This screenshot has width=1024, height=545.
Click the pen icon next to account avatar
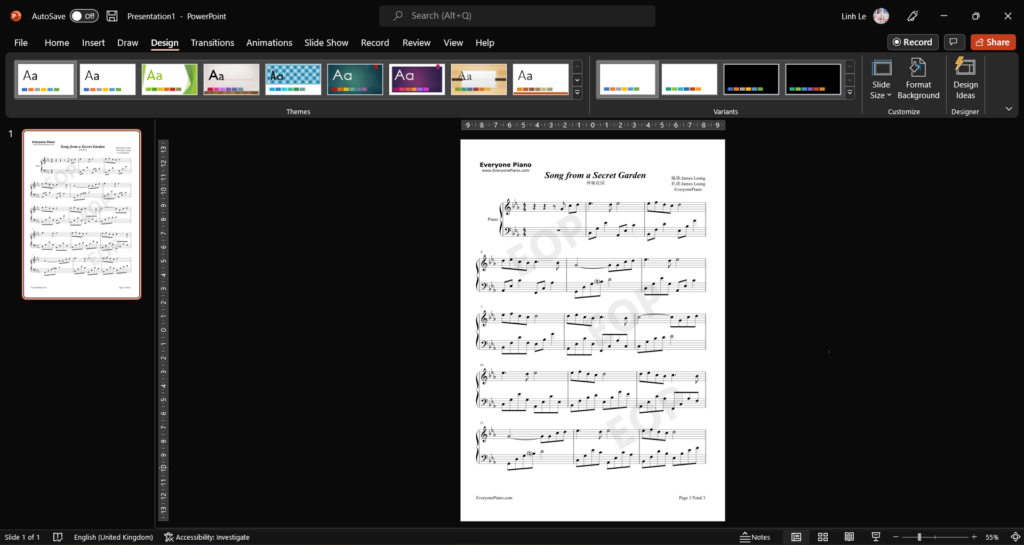coord(913,16)
